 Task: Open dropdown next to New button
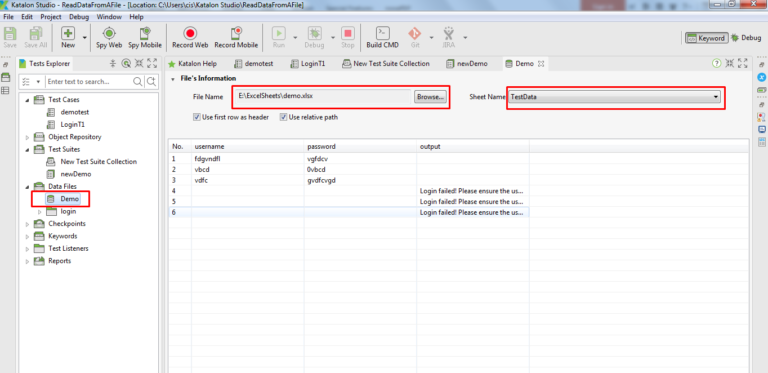pyautogui.click(x=84, y=37)
